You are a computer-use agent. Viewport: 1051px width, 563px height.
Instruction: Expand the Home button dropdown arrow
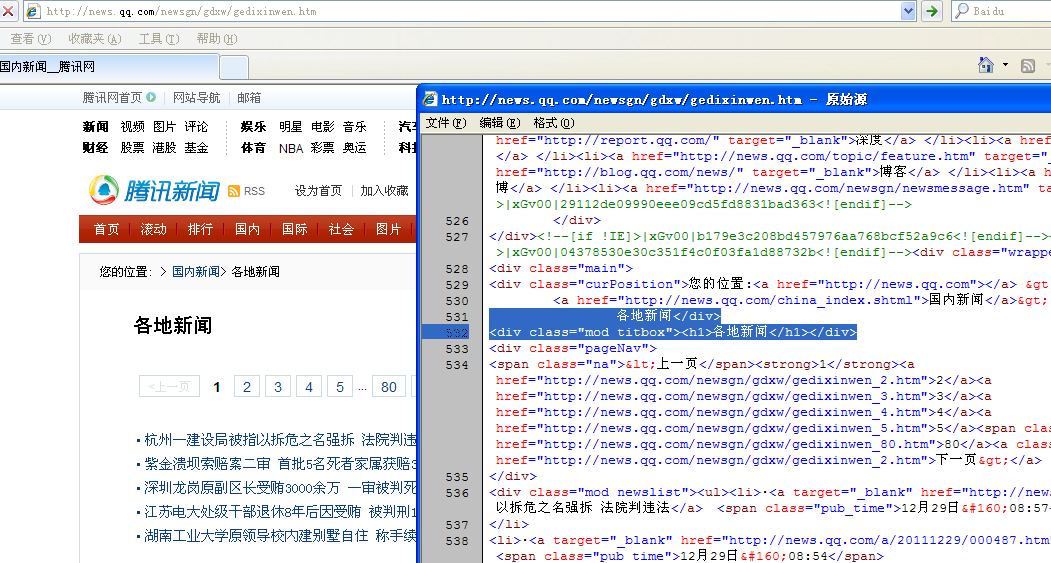(x=1005, y=65)
